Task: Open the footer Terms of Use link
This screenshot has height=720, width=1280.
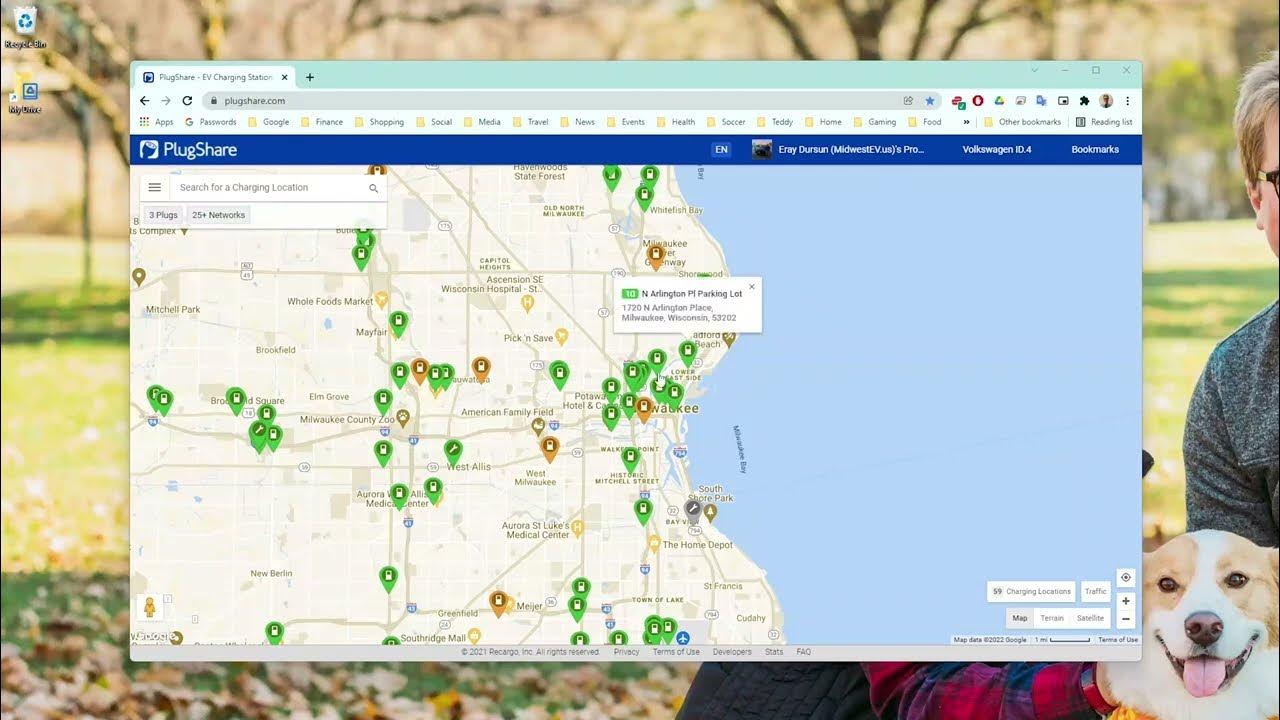Action: 676,652
